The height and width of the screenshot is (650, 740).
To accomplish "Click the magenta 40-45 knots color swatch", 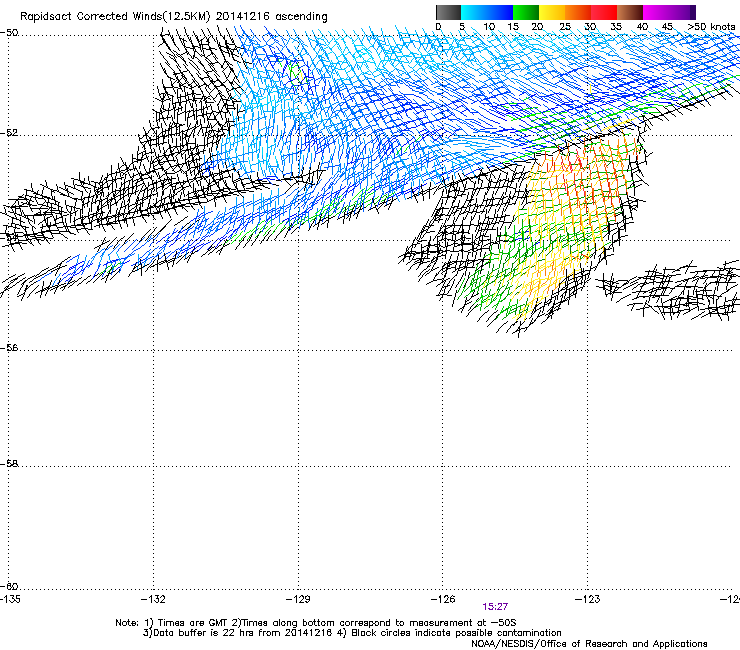I will tap(656, 12).
